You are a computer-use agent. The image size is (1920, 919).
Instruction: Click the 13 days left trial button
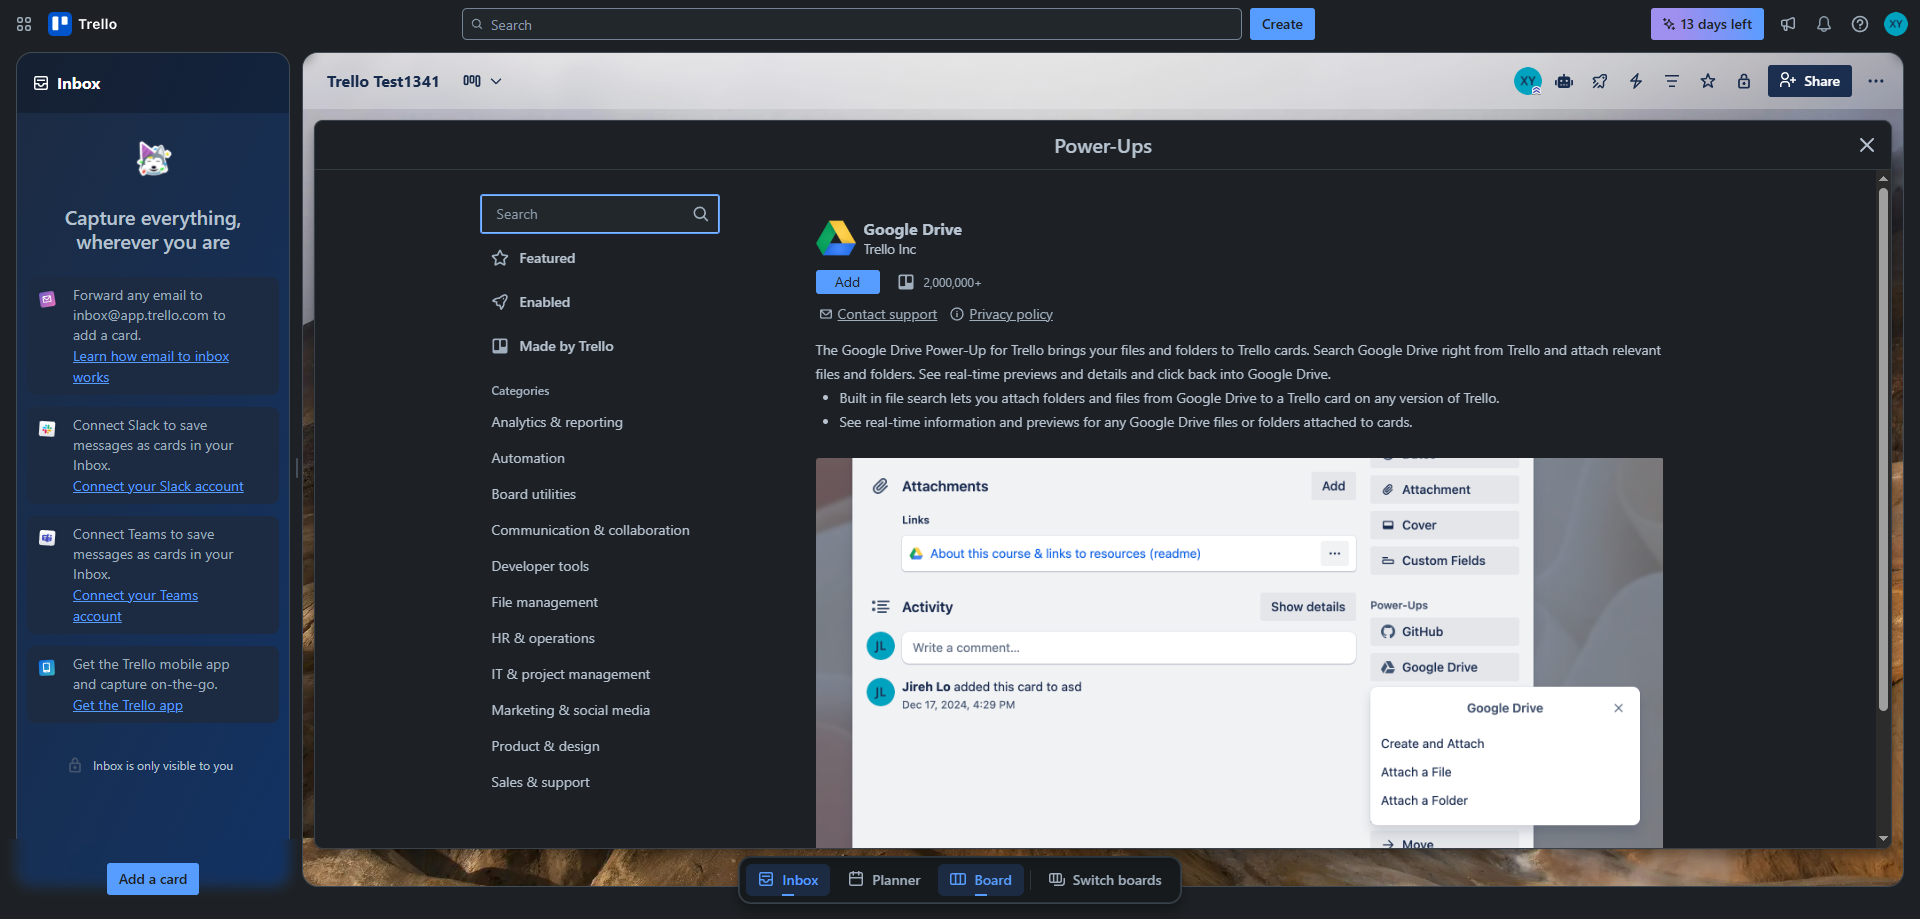[x=1707, y=24]
